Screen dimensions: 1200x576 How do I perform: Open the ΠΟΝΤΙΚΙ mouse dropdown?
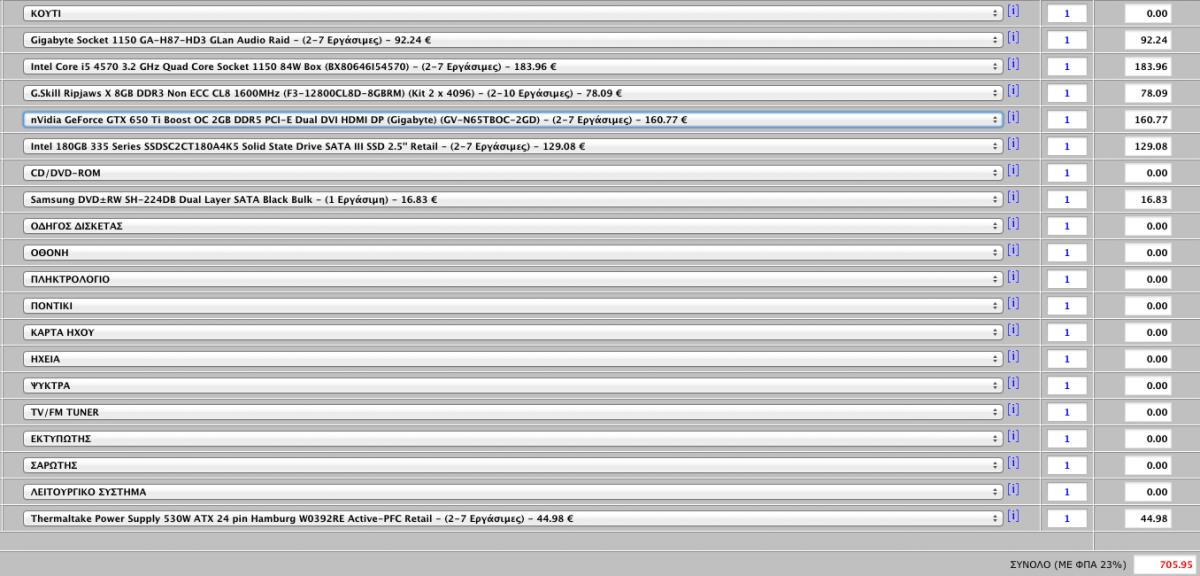pyautogui.click(x=512, y=306)
